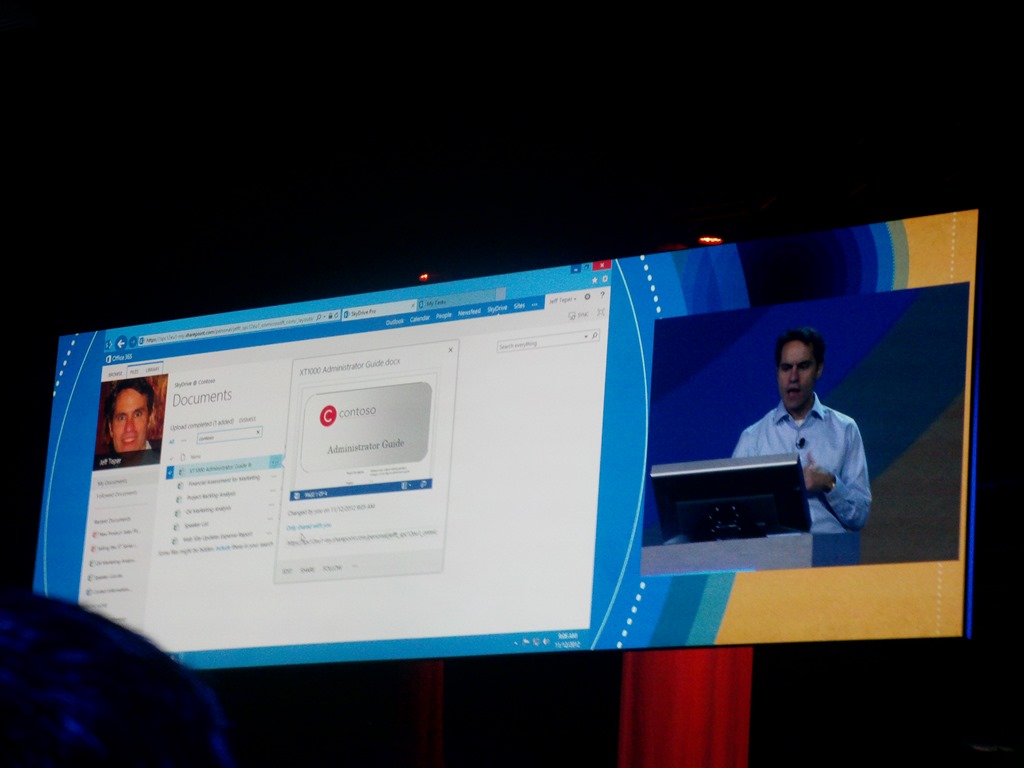Open Newsfeed in the top navigation
The width and height of the screenshot is (1024, 768).
tap(469, 311)
